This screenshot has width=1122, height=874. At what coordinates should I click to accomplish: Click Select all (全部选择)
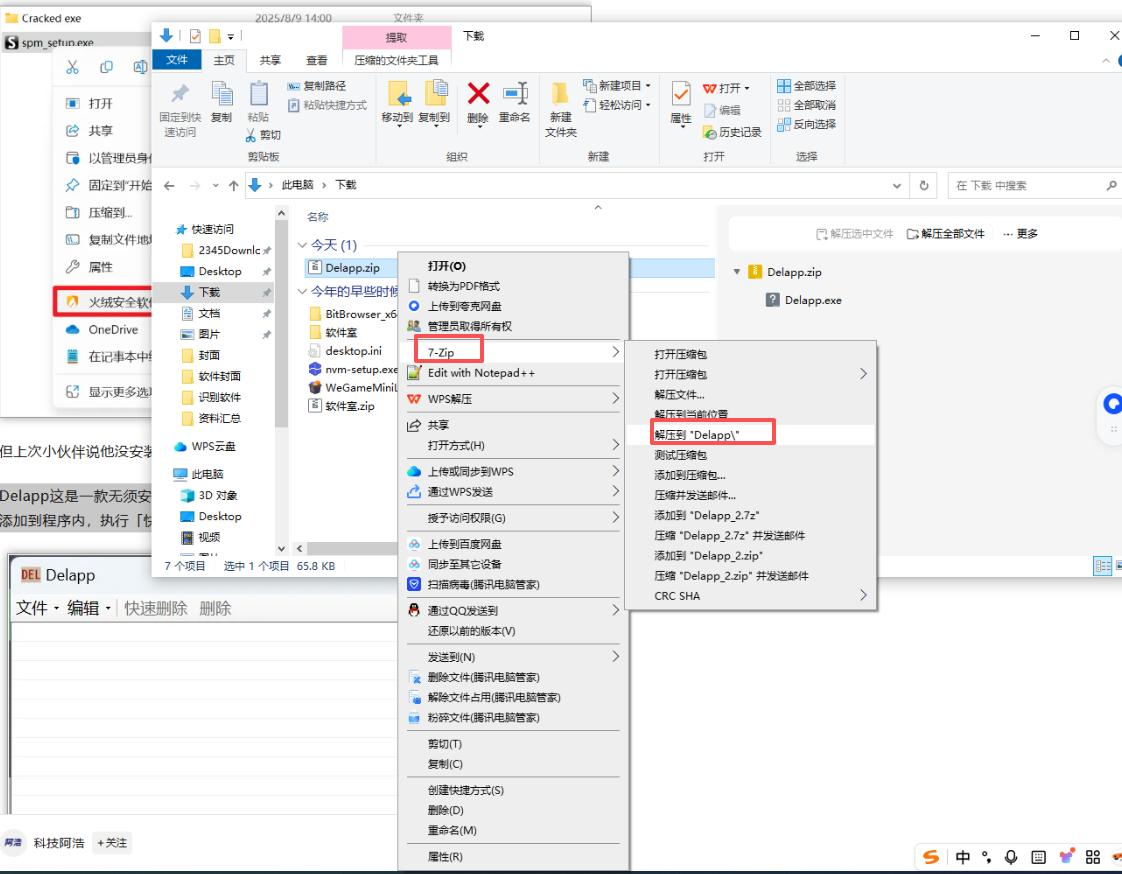(806, 86)
